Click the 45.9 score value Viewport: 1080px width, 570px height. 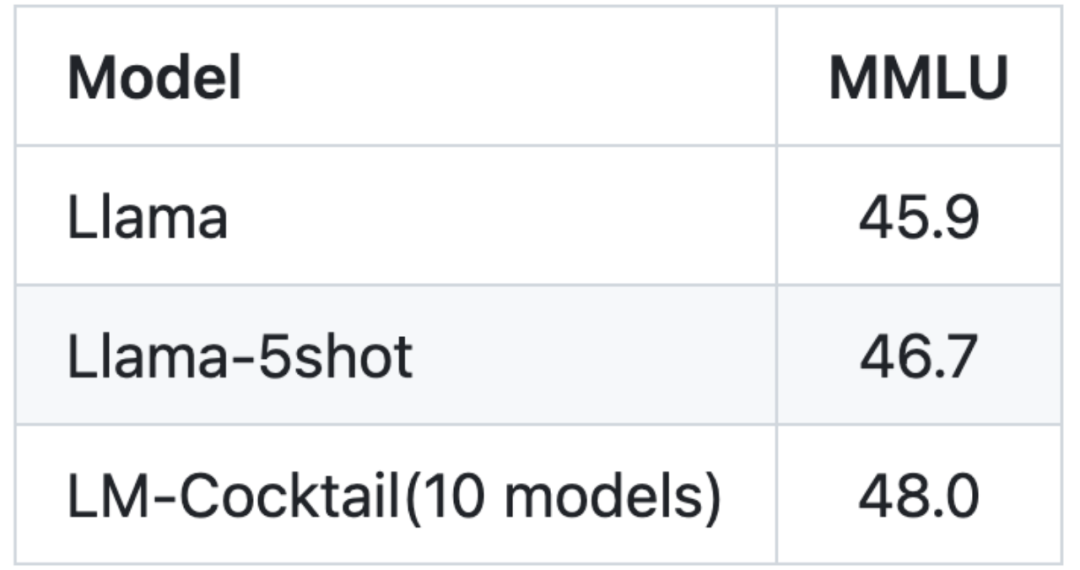tap(918, 217)
